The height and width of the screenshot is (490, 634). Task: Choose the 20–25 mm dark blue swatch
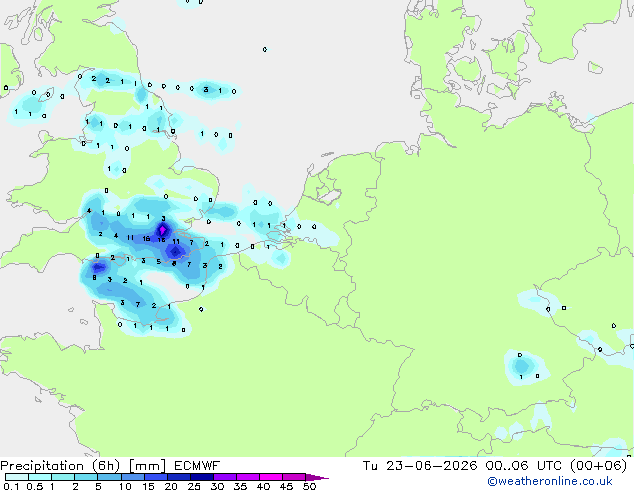pyautogui.click(x=178, y=477)
